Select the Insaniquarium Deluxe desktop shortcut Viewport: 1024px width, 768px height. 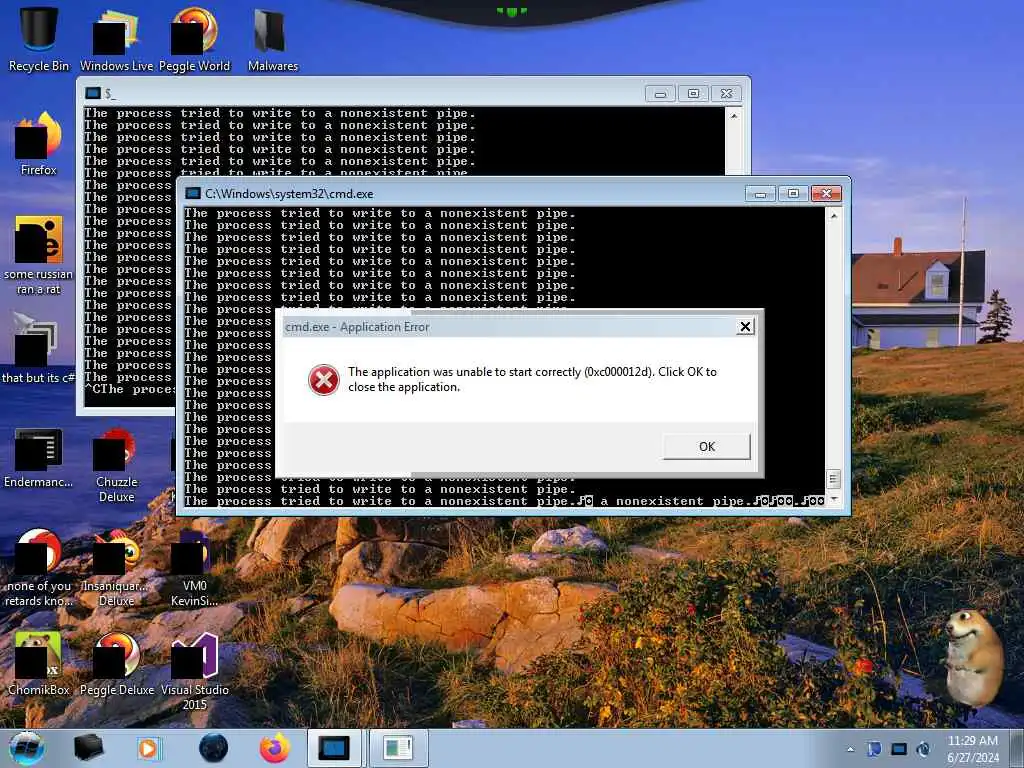[116, 568]
